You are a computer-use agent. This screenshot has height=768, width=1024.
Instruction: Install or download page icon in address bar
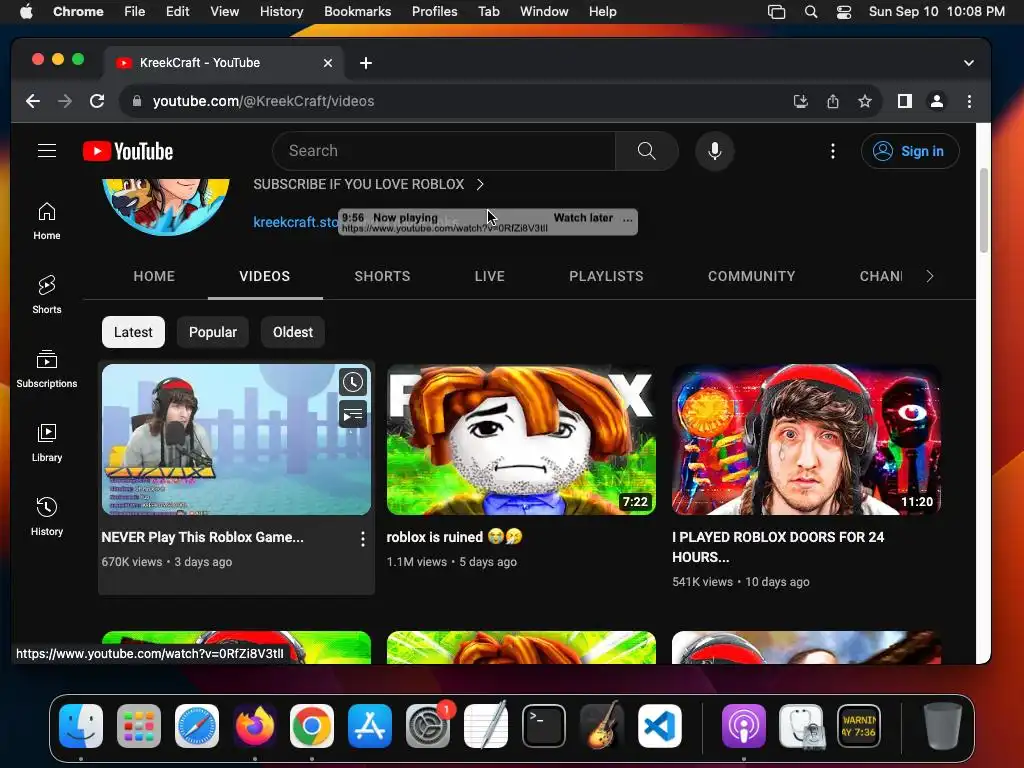click(801, 101)
